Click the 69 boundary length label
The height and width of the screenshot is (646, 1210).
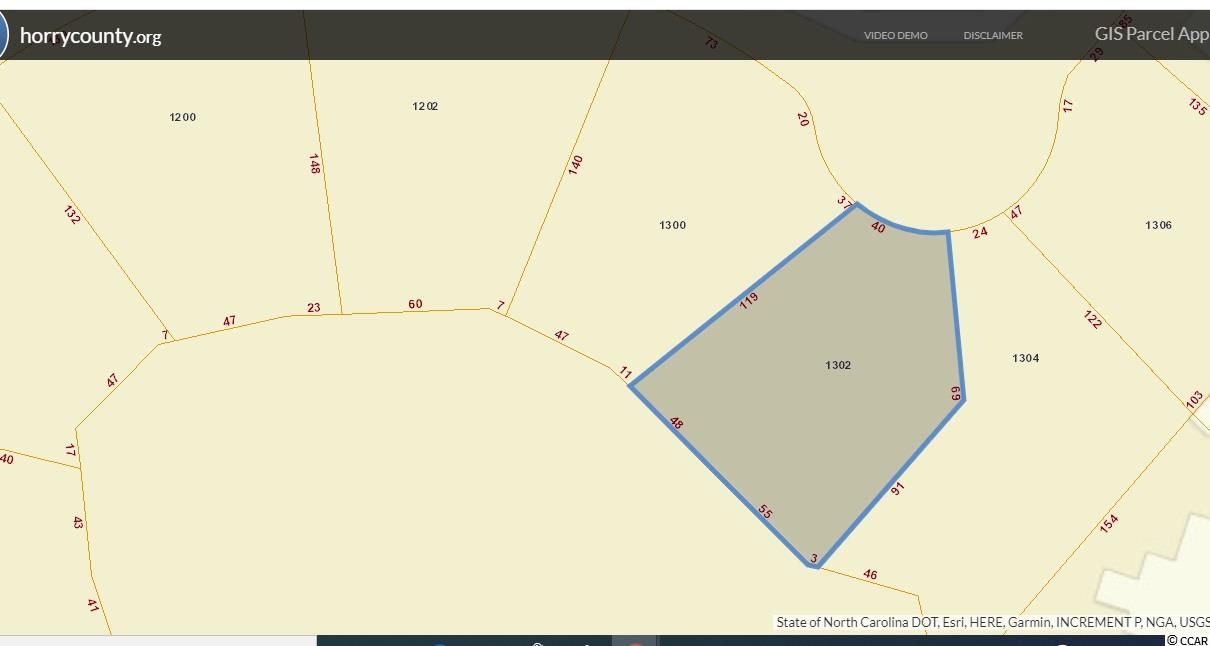coord(955,394)
